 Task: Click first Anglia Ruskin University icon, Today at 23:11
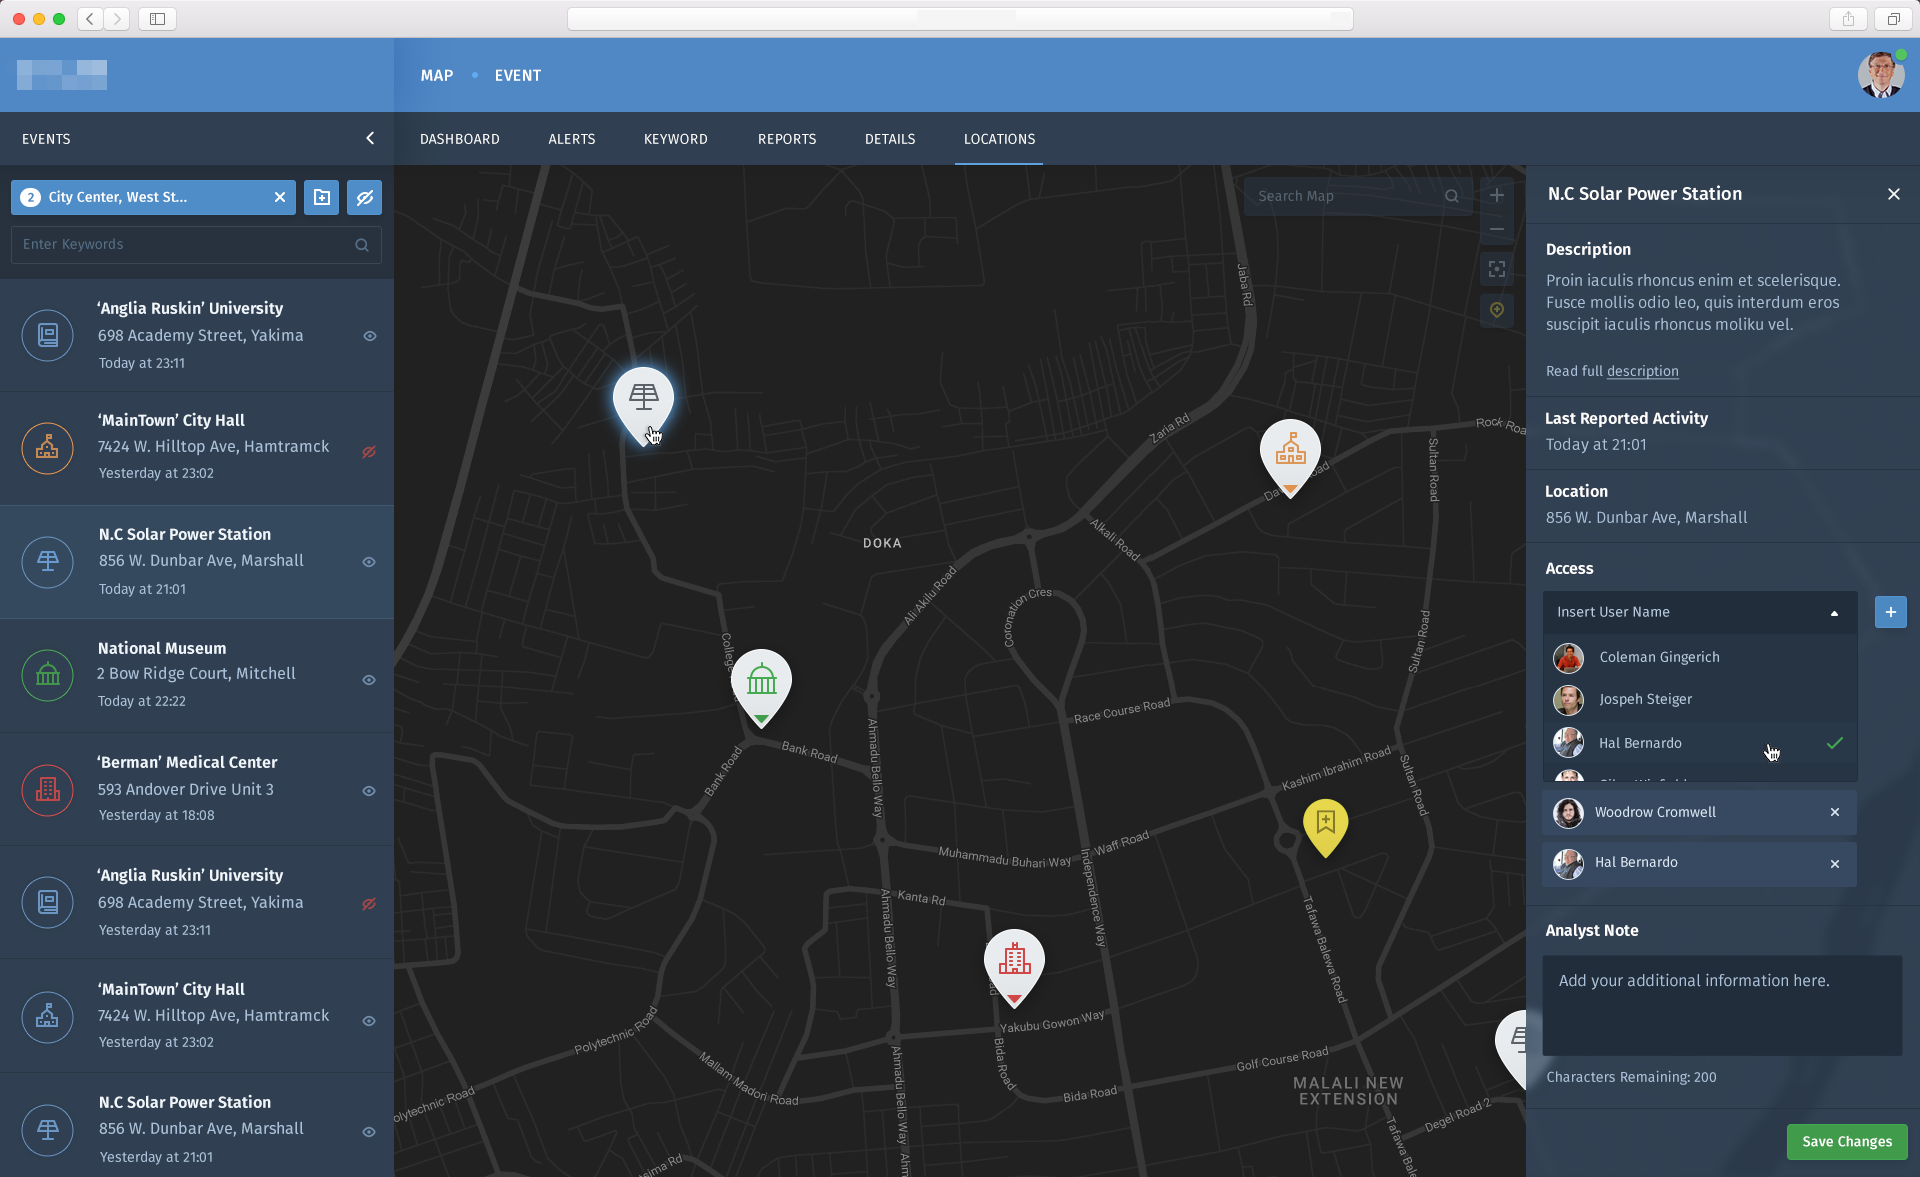(47, 335)
